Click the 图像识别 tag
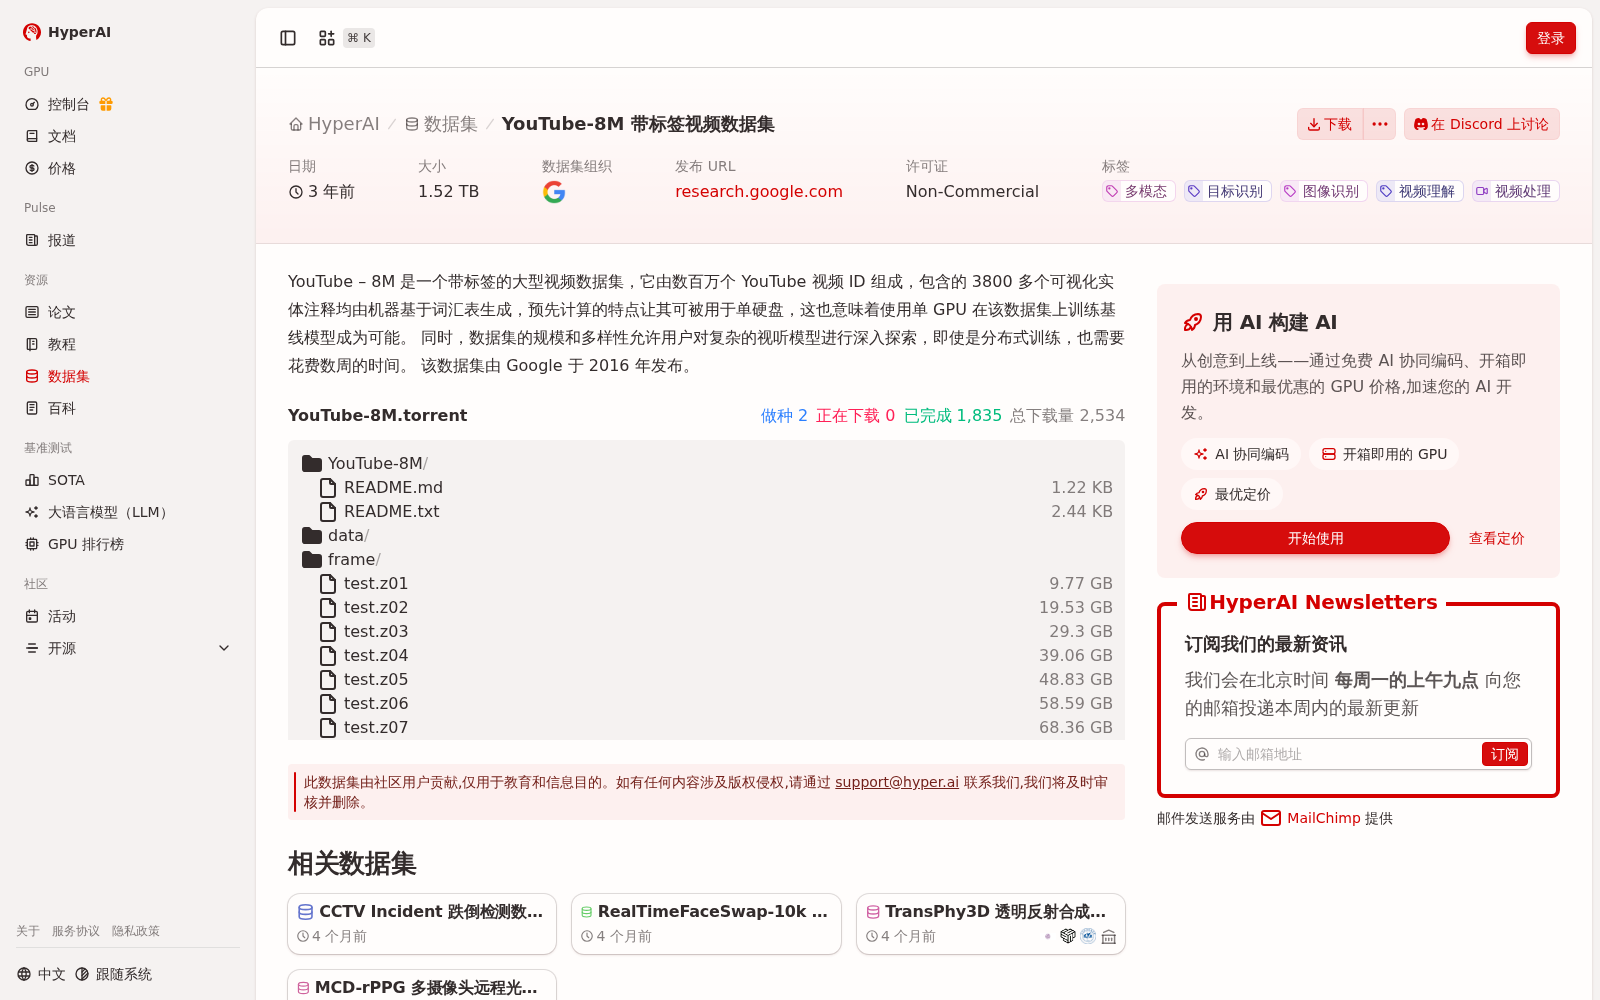1600x1000 pixels. point(1323,191)
